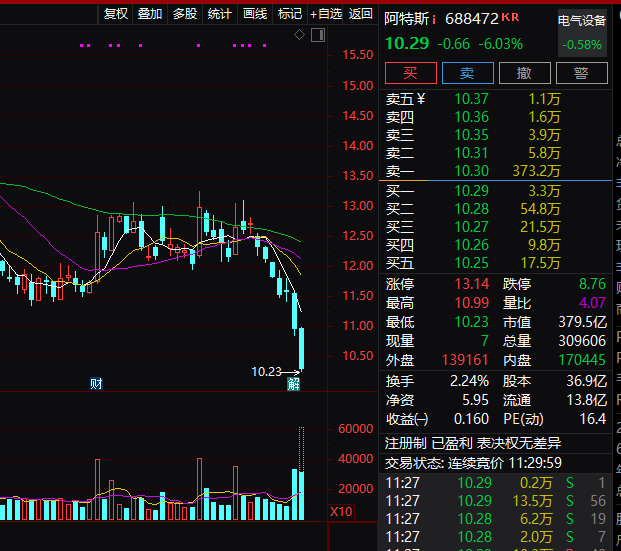Click 外盘 value 139161

[465, 360]
